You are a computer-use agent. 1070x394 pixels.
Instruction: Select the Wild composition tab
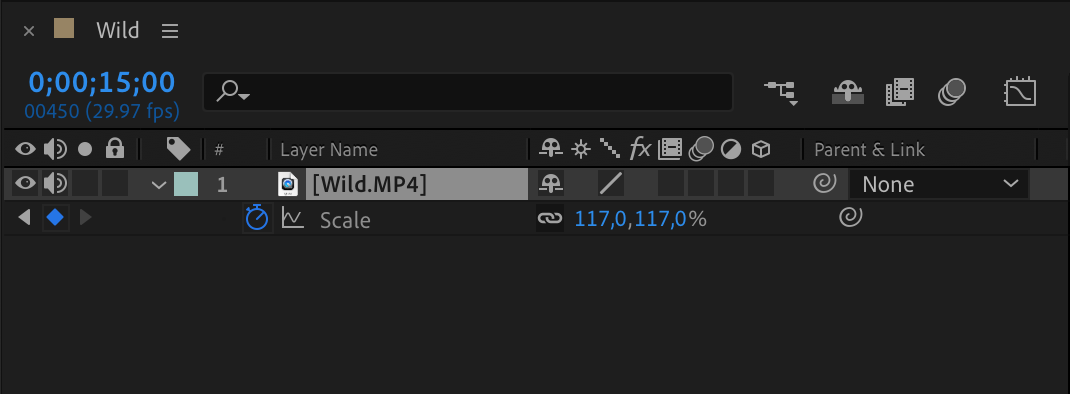pyautogui.click(x=117, y=30)
